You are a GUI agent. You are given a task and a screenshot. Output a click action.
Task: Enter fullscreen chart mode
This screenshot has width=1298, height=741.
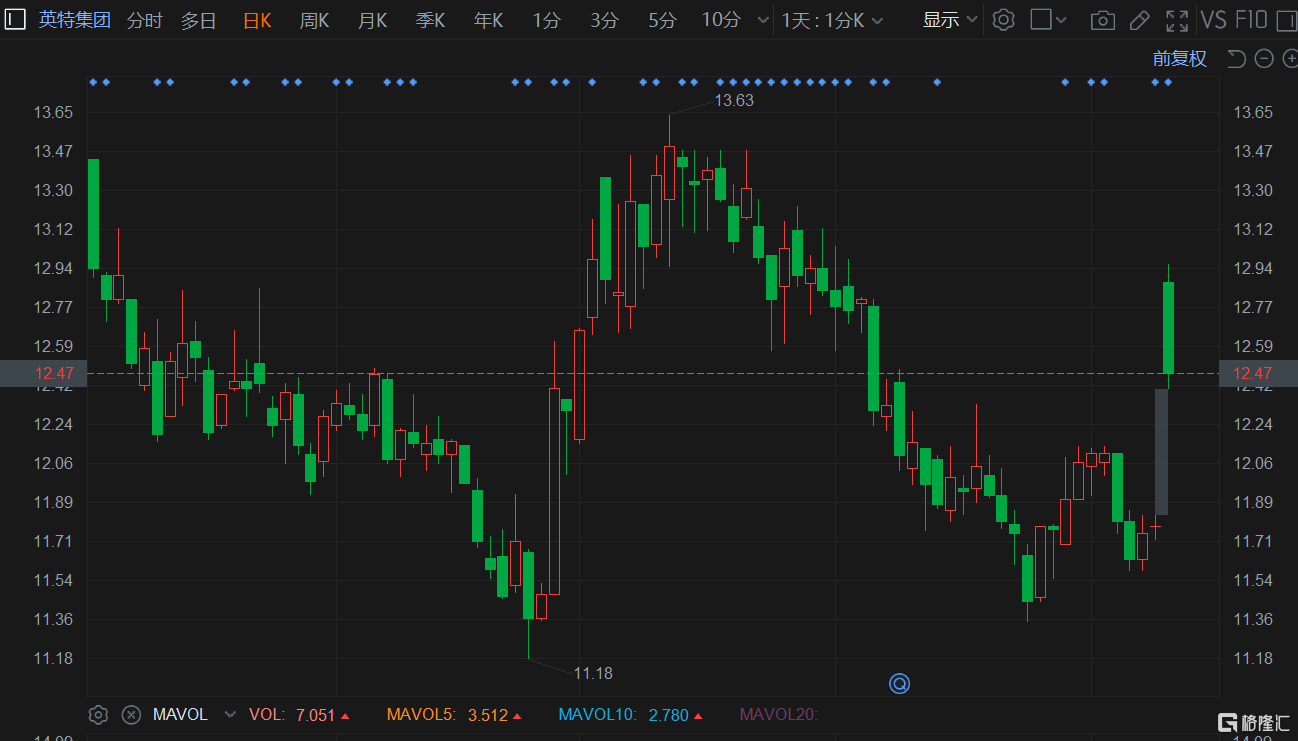click(1177, 20)
